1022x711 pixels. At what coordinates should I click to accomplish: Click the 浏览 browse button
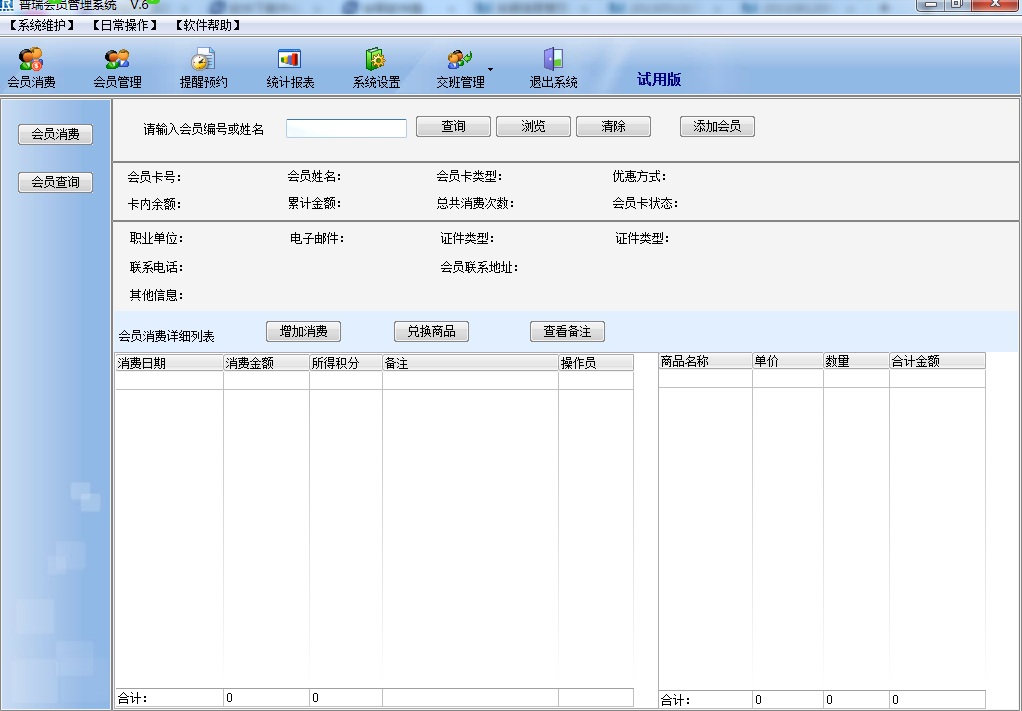532,126
